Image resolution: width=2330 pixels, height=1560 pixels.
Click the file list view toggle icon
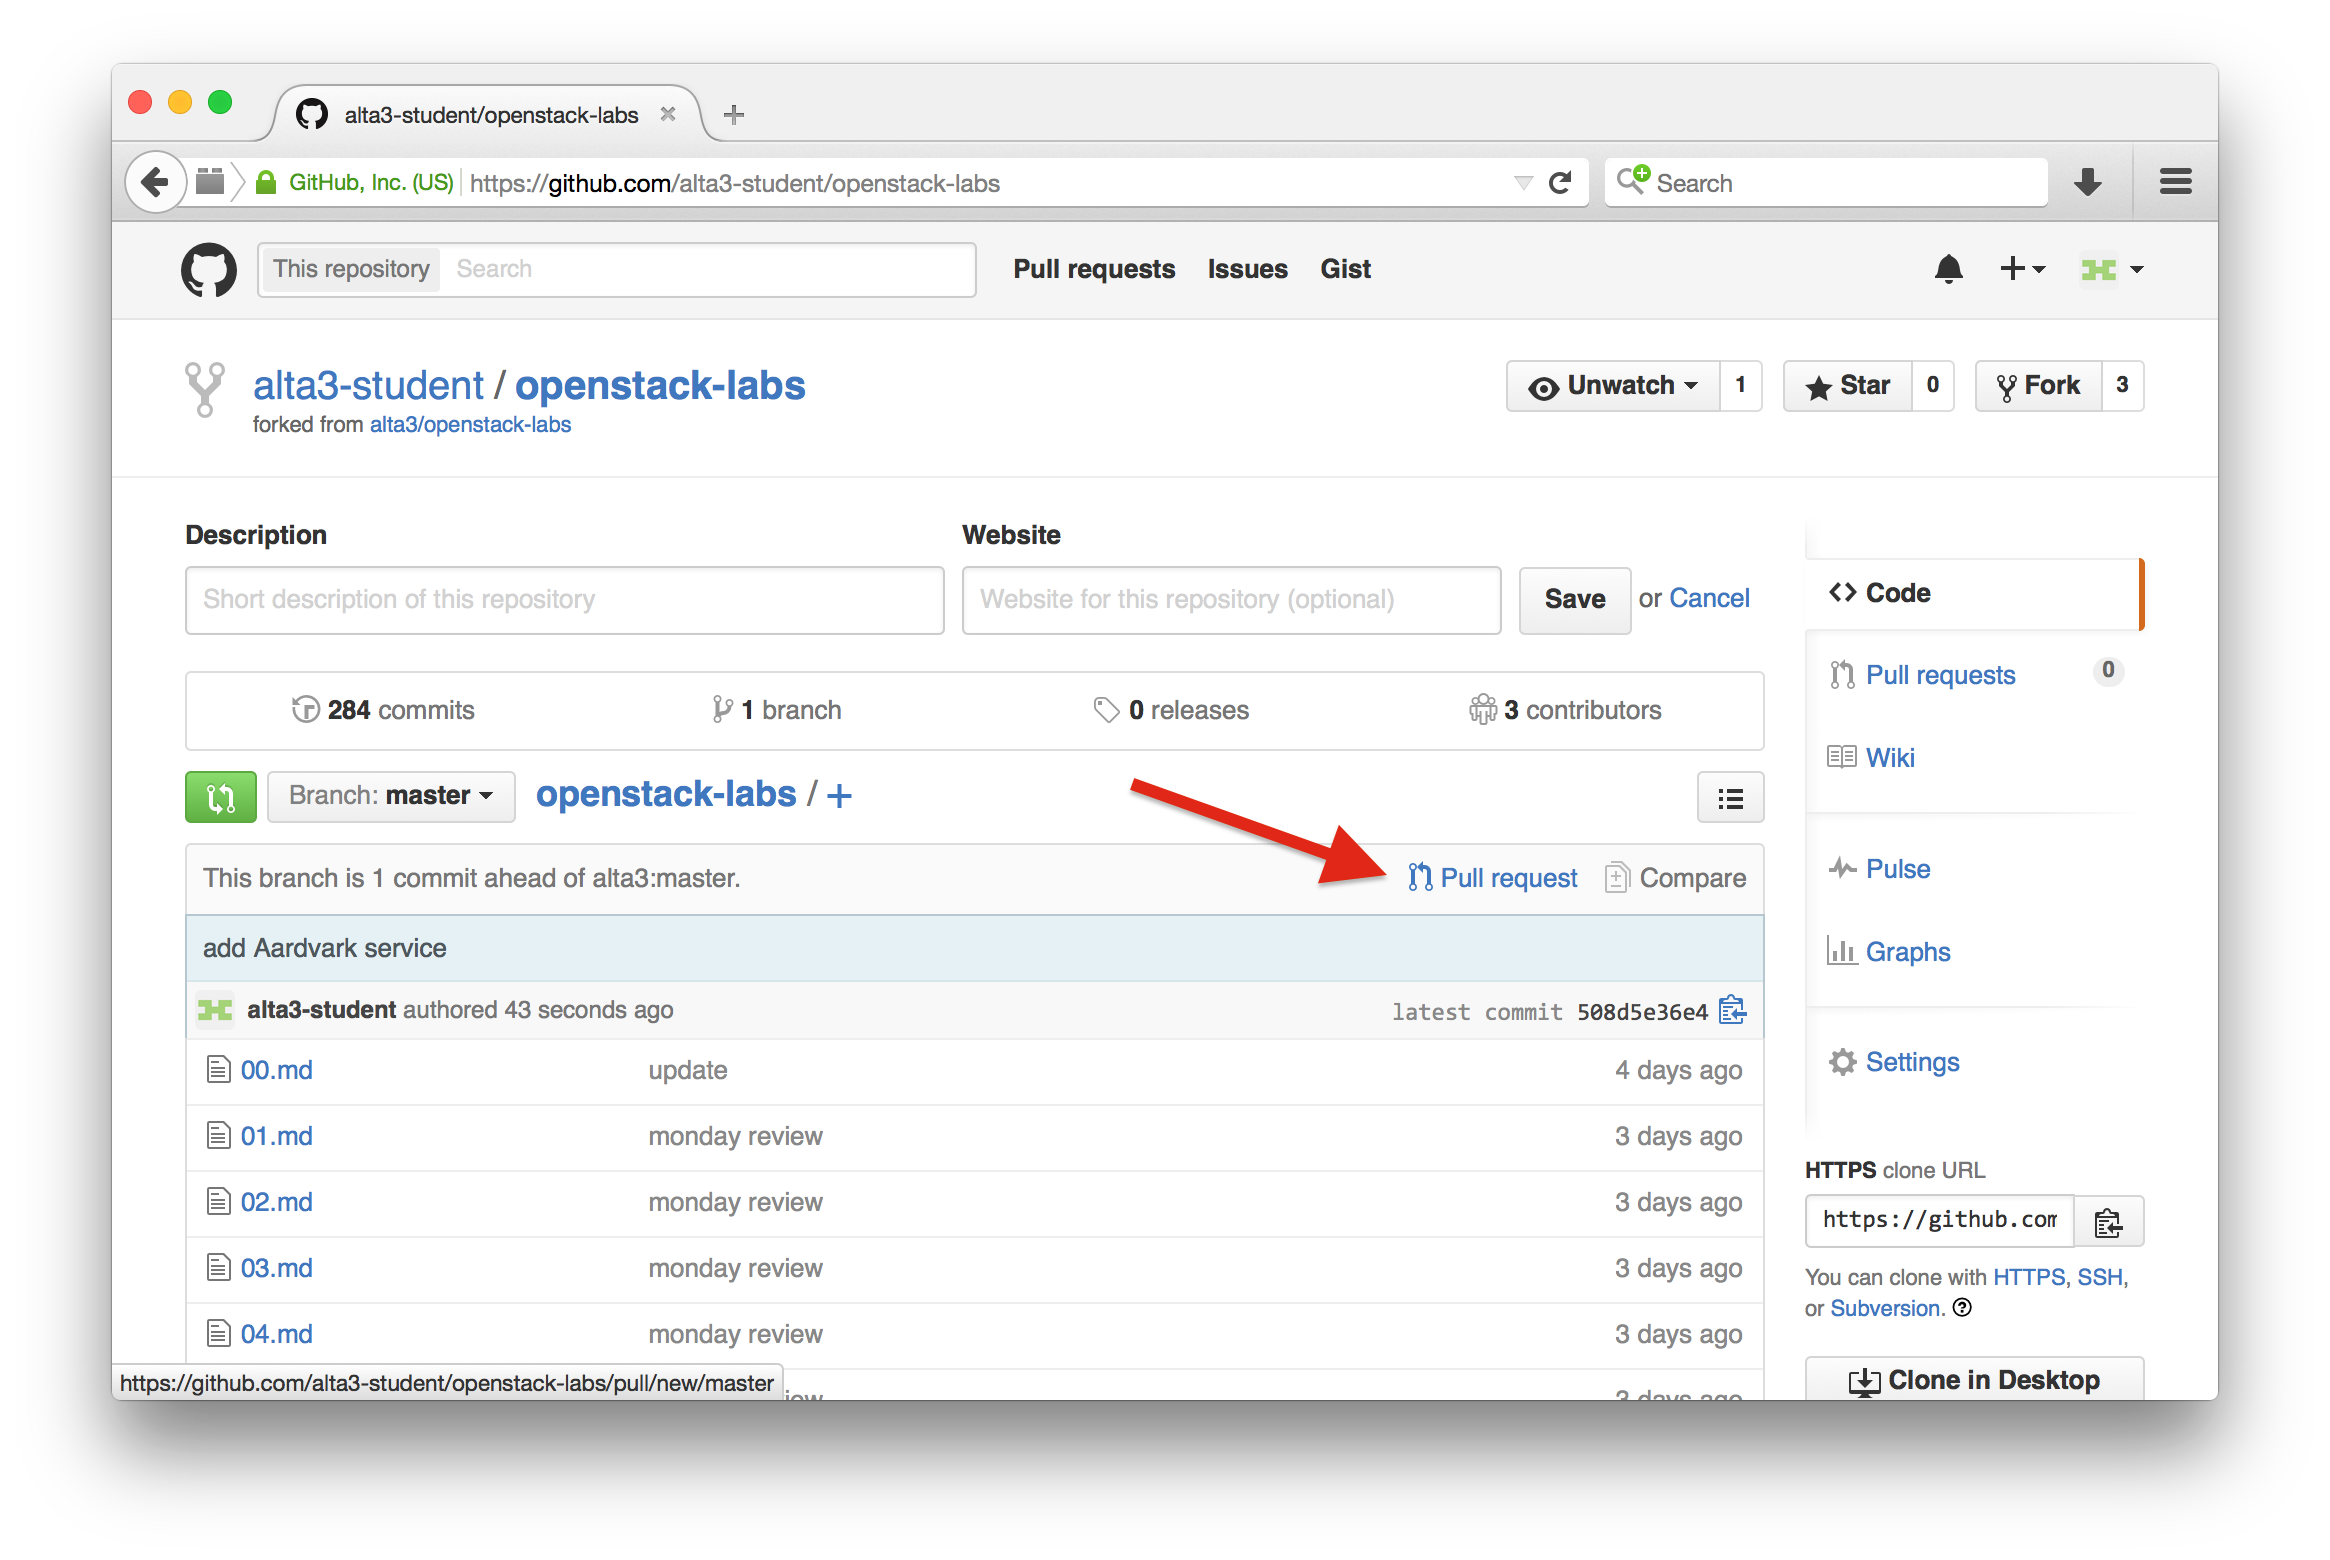click(1730, 798)
